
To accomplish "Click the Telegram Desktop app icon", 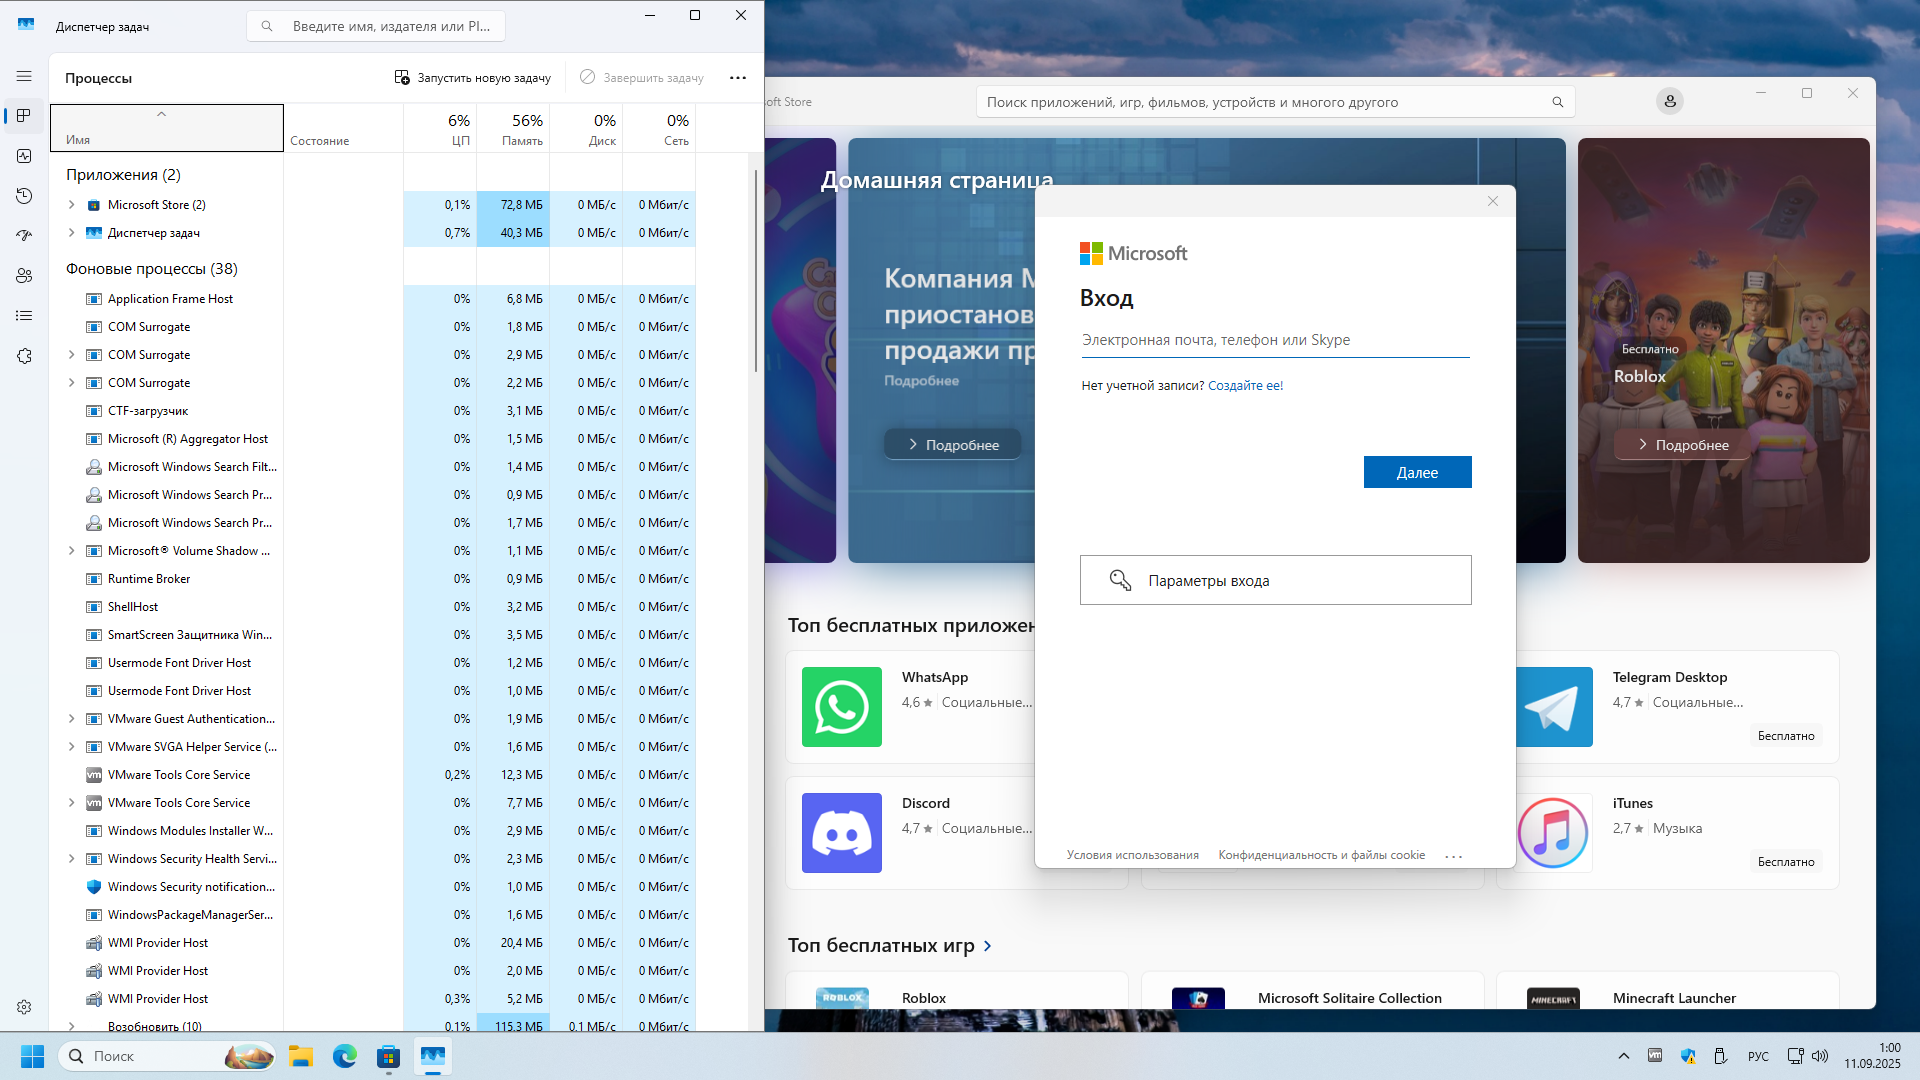I will pyautogui.click(x=1554, y=707).
